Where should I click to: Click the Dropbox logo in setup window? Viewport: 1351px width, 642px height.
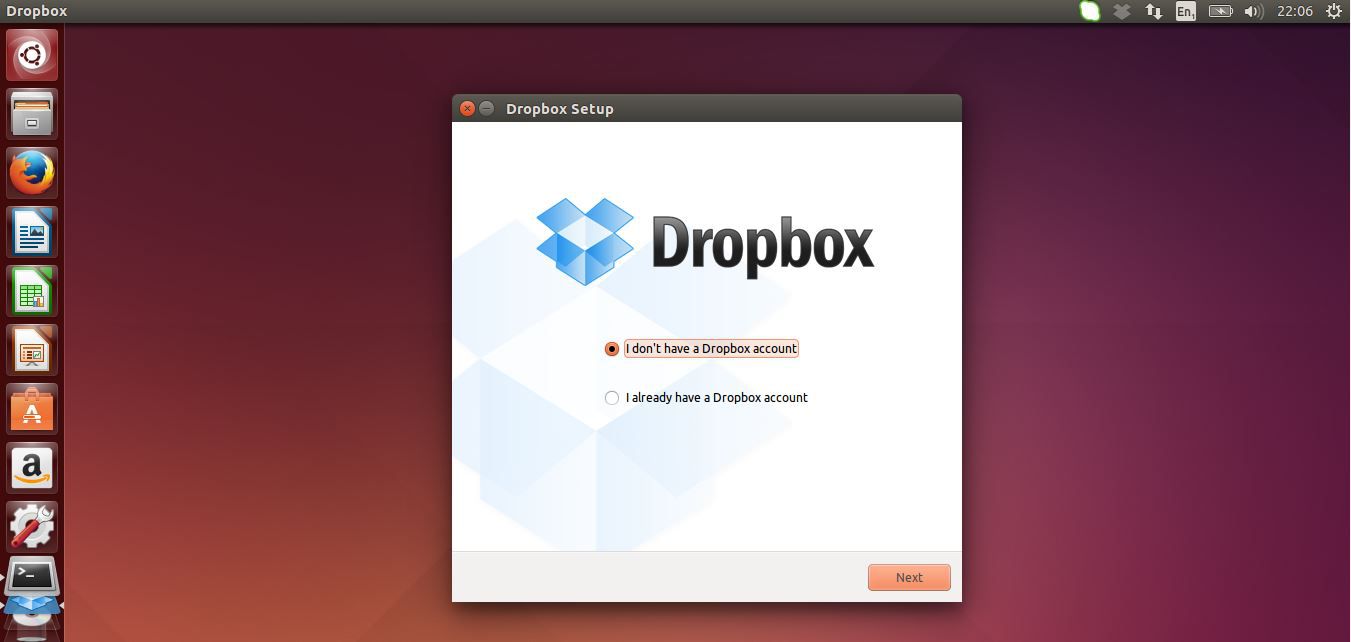pyautogui.click(x=705, y=241)
